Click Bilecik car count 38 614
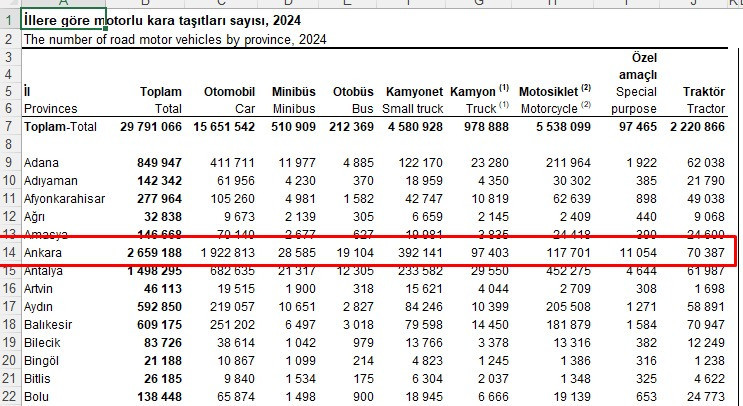Viewport: 743px width, 406px height. click(236, 343)
